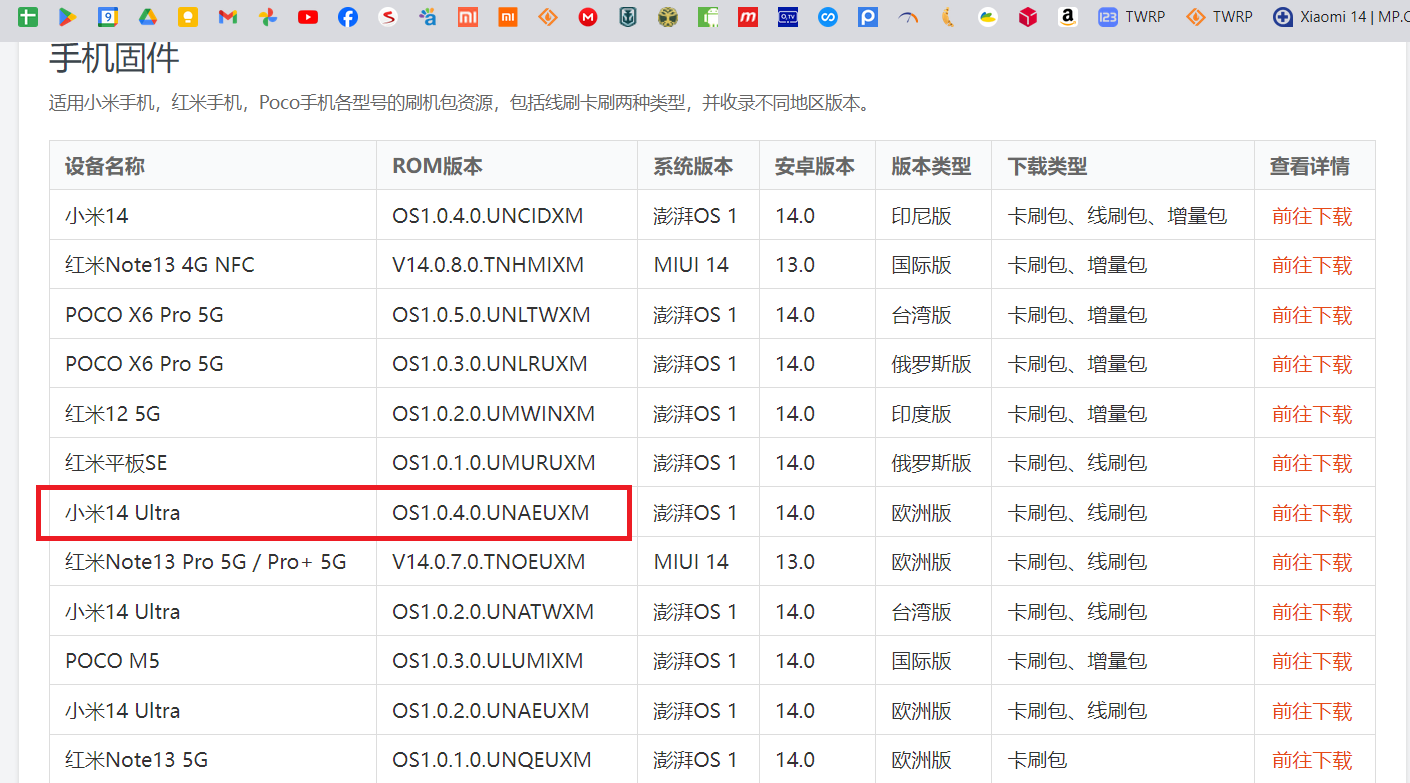Click the 手机固件 page heading
This screenshot has height=783, width=1410.
pyautogui.click(x=114, y=59)
